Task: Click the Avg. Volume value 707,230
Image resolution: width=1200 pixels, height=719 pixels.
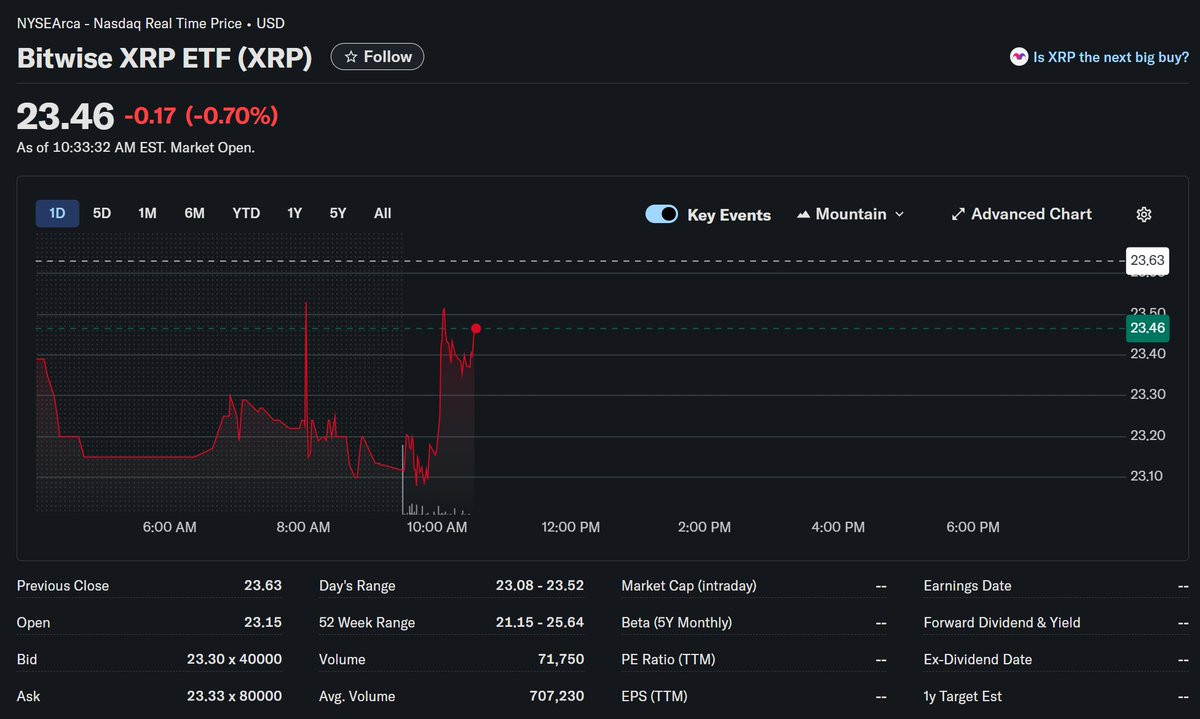Action: click(x=555, y=697)
